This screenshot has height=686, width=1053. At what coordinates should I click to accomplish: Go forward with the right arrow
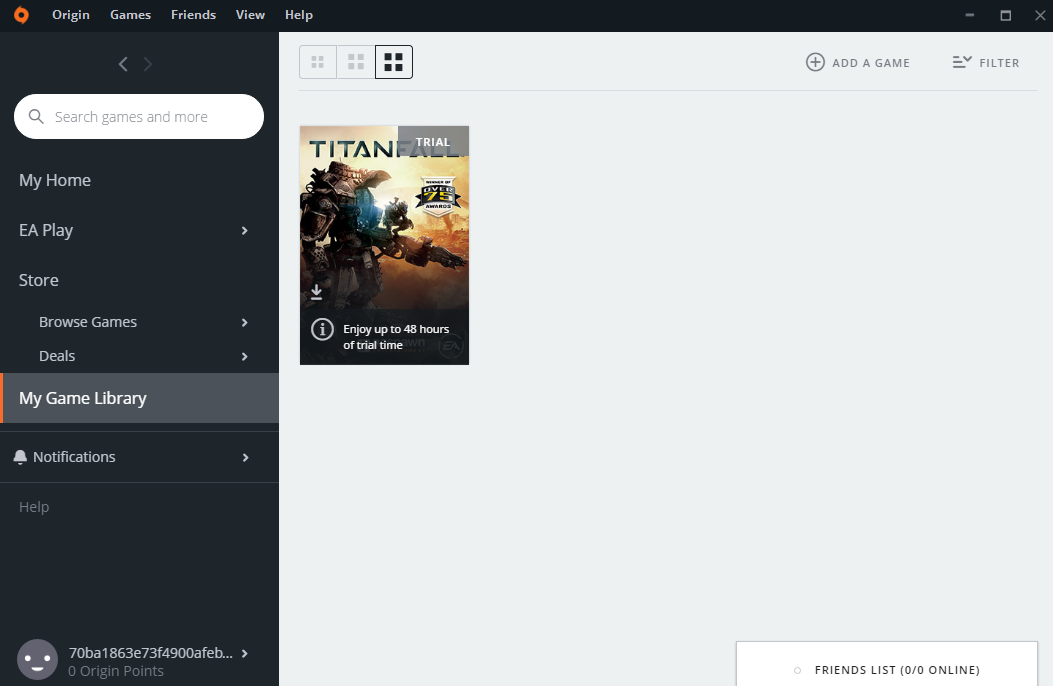tap(148, 64)
